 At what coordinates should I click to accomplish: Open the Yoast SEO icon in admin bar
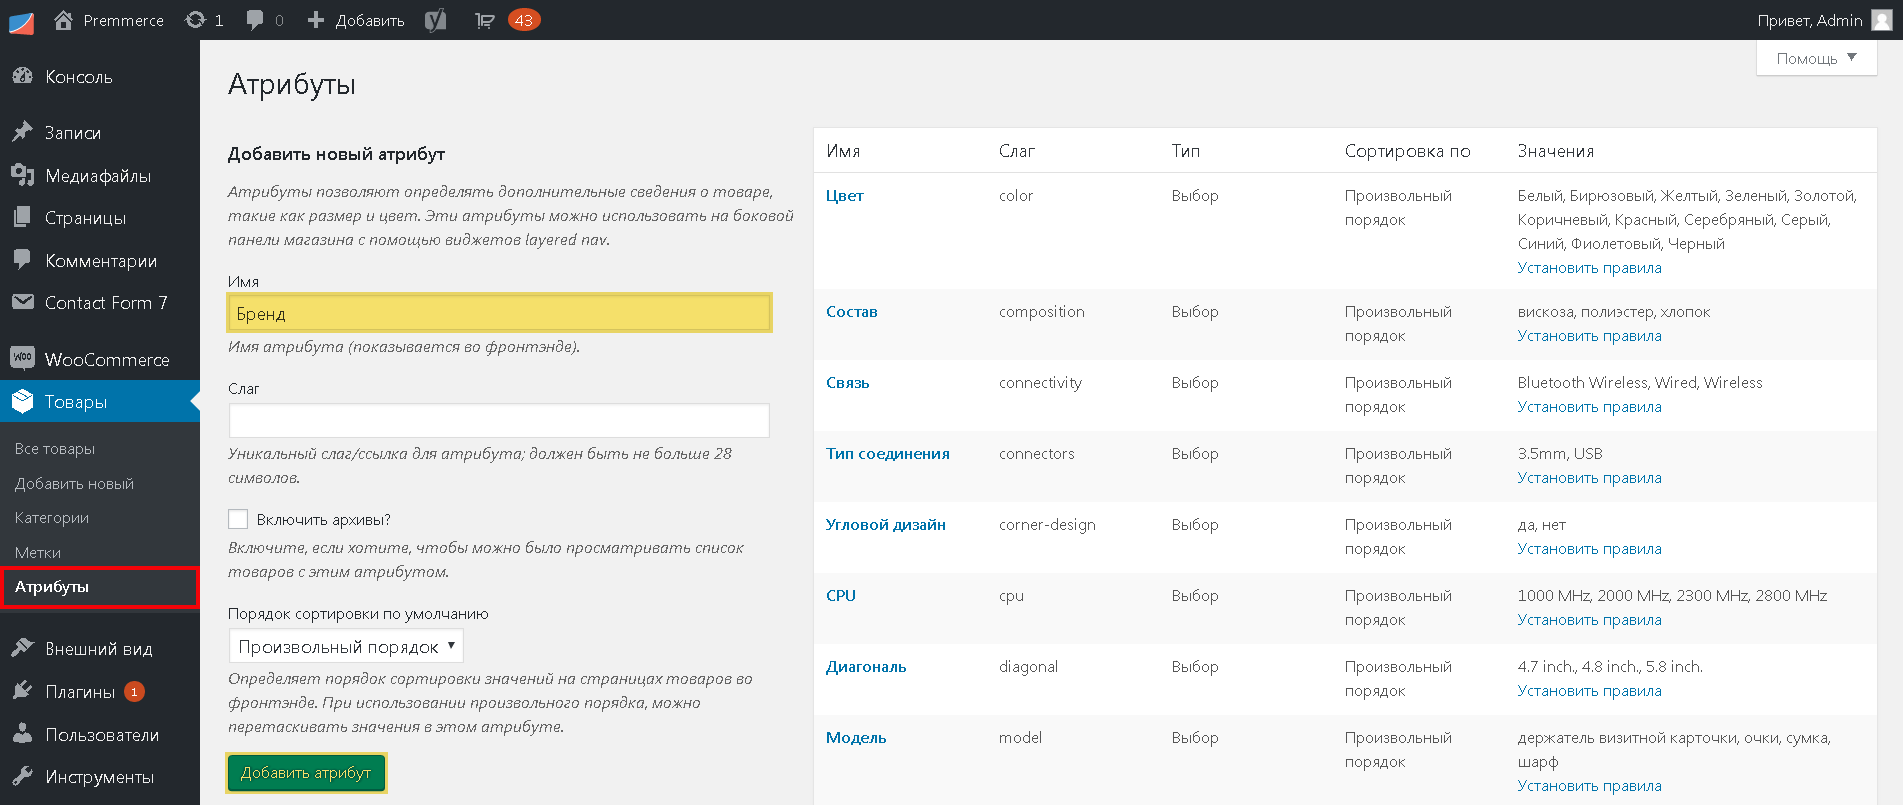coord(436,20)
